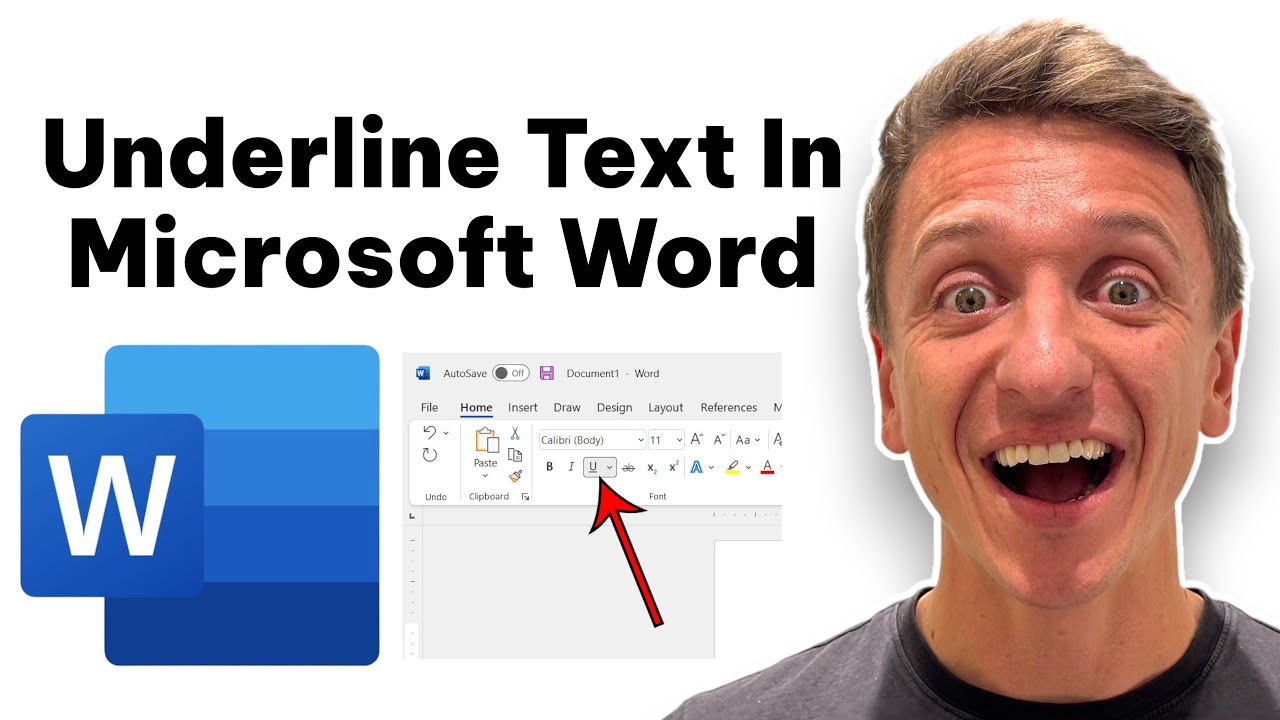Viewport: 1280px width, 720px height.
Task: Click the Redo icon
Action: 430,455
